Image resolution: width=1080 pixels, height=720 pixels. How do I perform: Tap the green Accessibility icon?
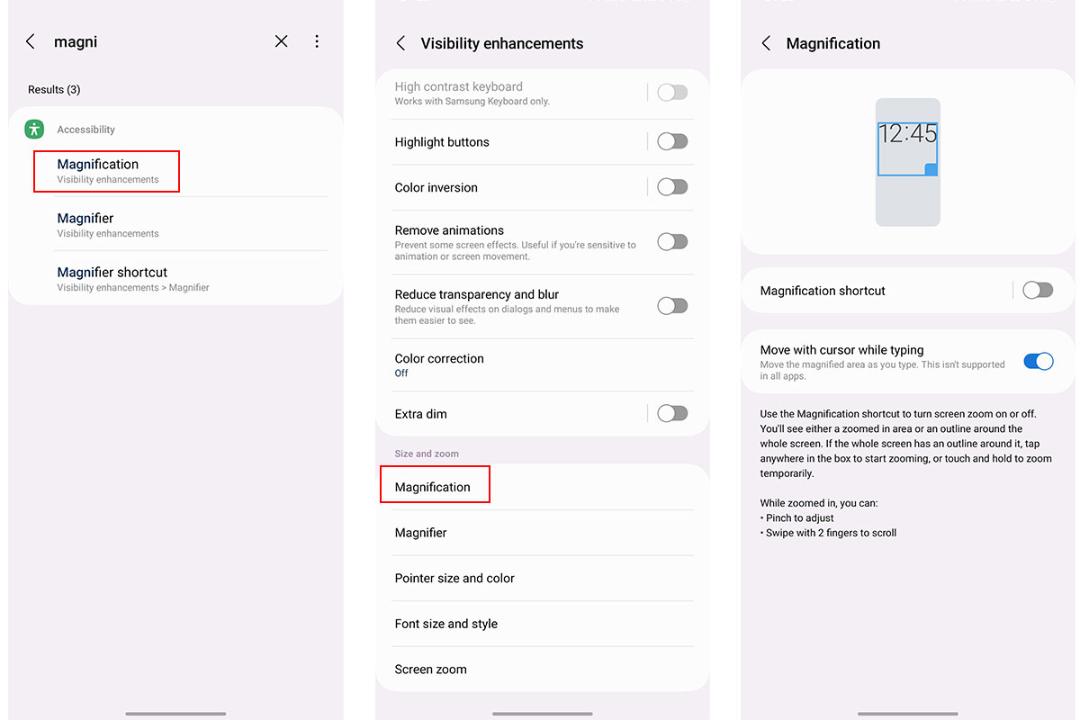34,129
